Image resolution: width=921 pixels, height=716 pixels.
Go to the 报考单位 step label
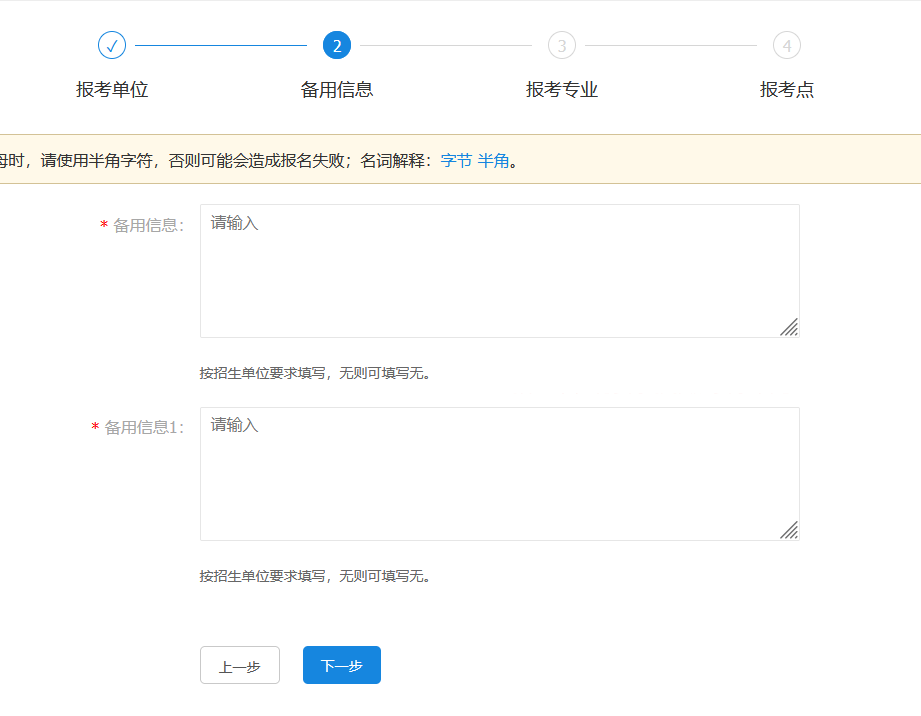tap(112, 90)
